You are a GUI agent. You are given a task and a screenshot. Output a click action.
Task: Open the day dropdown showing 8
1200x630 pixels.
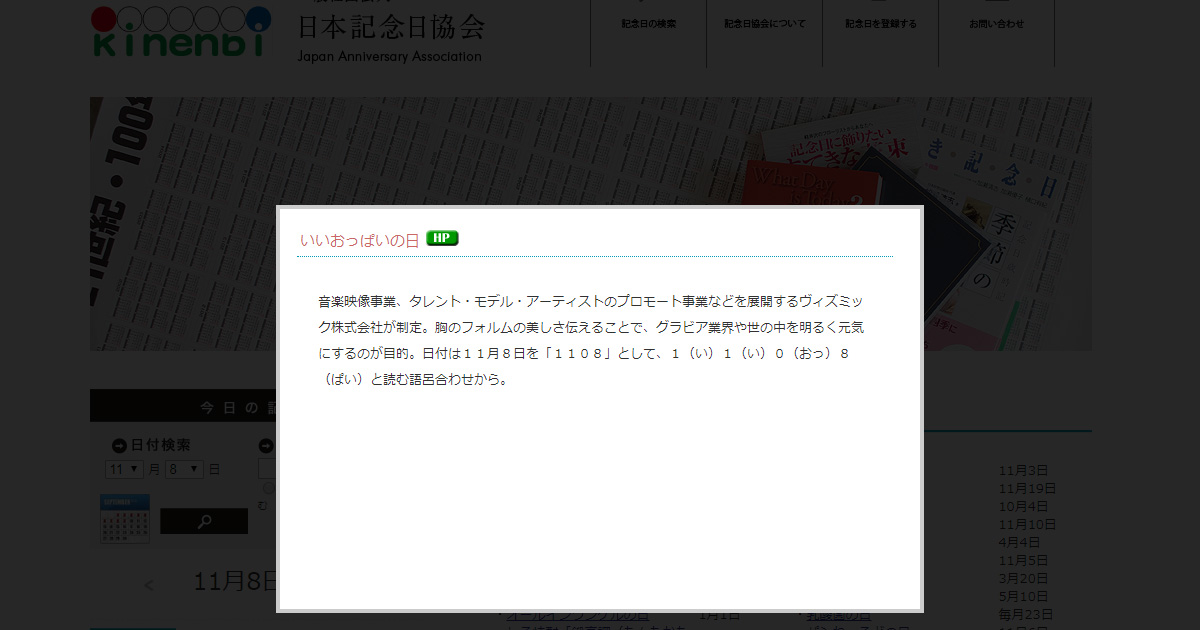(x=184, y=469)
